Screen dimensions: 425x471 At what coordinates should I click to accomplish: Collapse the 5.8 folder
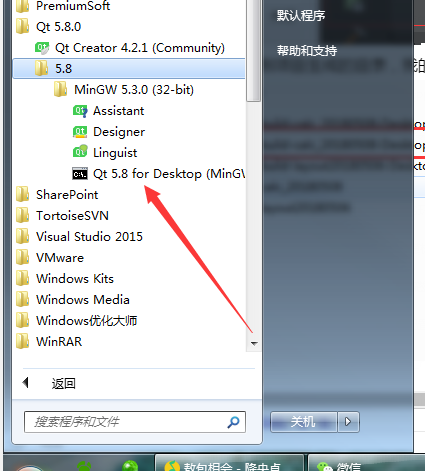(x=129, y=69)
